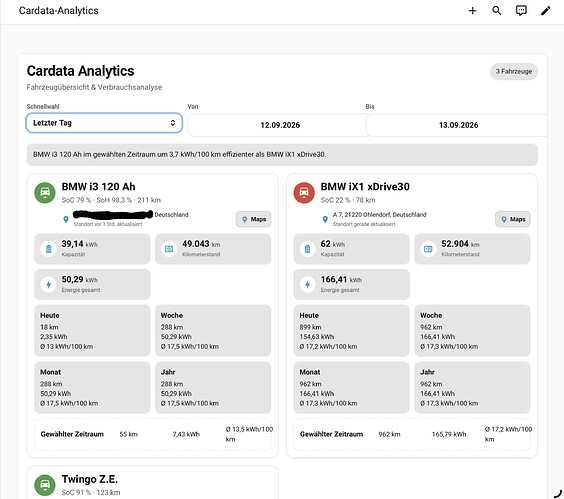Click the 3 Fahrzeuge badge

(514, 71)
